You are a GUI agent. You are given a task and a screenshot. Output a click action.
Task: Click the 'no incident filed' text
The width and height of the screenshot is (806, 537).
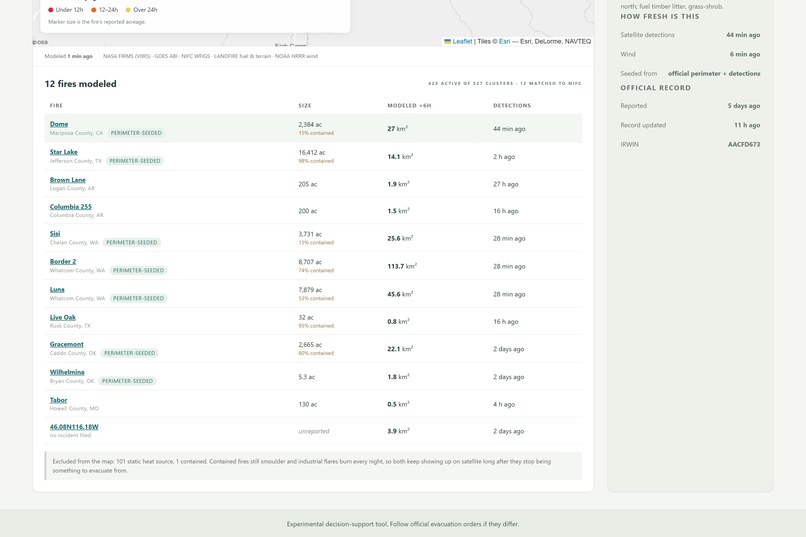coord(70,435)
